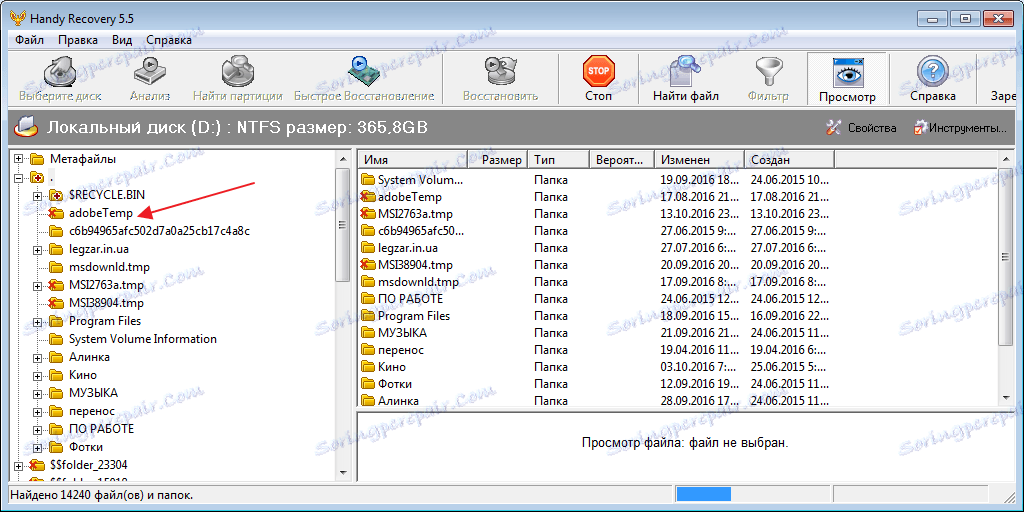This screenshot has height=512, width=1024.
Task: Open the Справка menu in the menu bar
Action: pos(168,40)
